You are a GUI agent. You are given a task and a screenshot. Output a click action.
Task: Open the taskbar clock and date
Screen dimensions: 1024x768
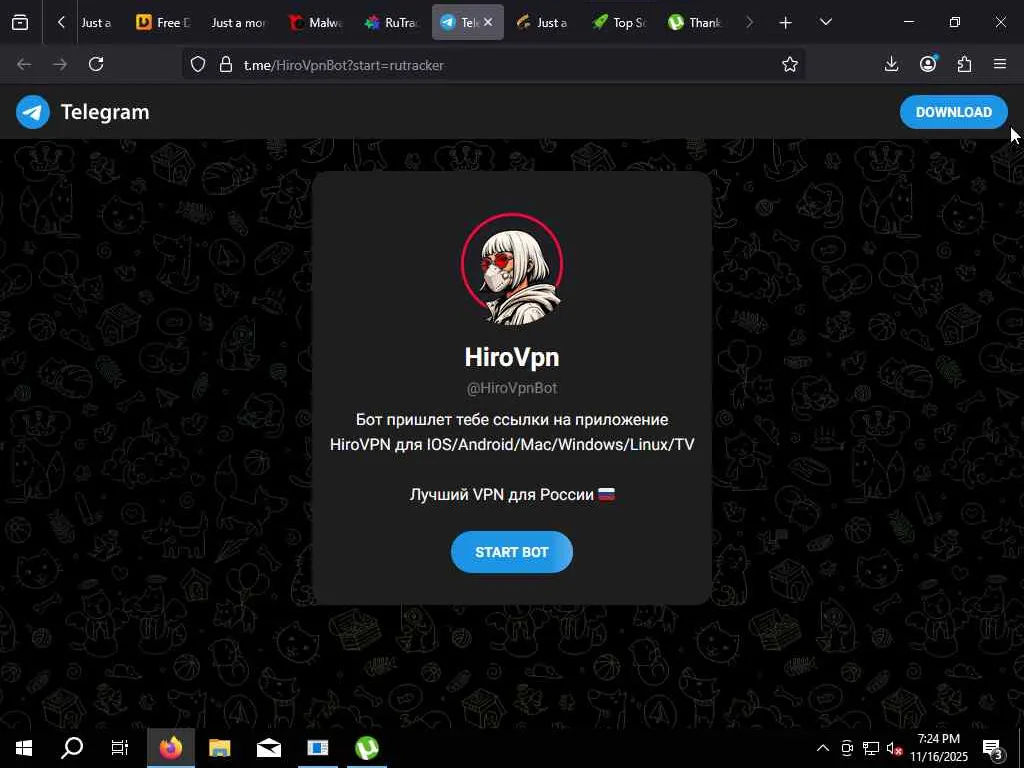(938, 748)
